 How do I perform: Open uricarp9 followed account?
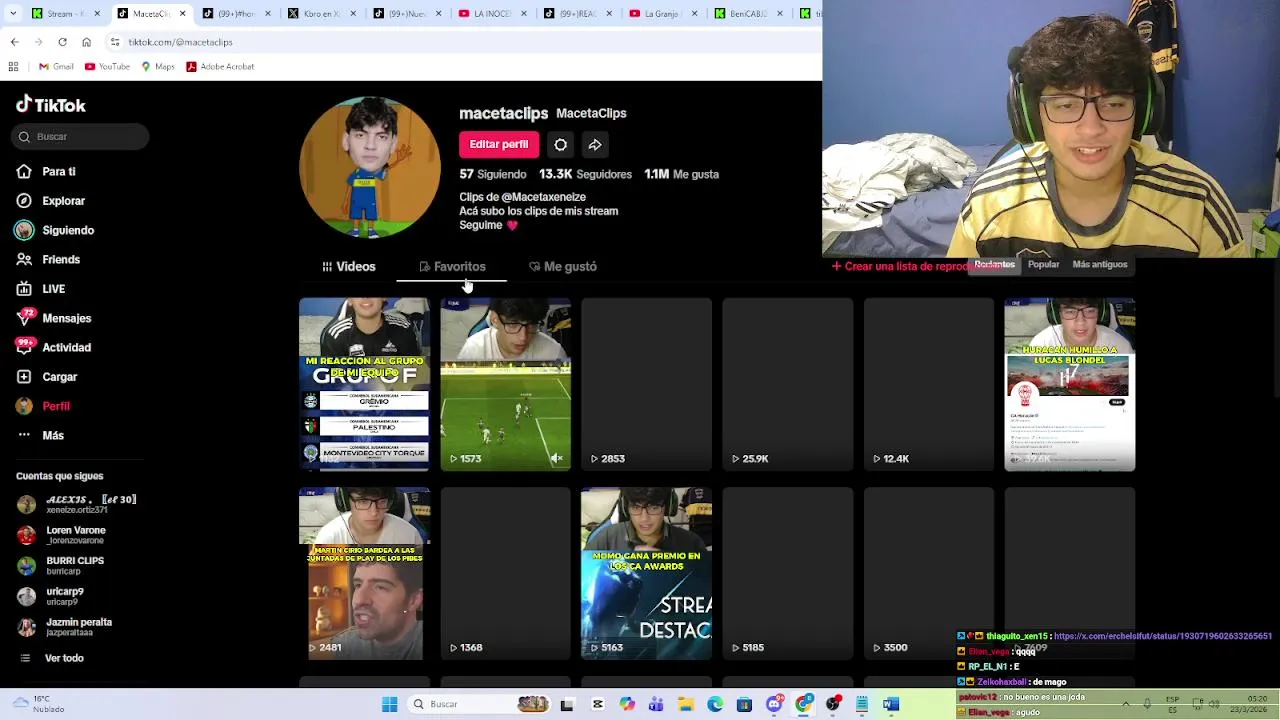coord(51,597)
